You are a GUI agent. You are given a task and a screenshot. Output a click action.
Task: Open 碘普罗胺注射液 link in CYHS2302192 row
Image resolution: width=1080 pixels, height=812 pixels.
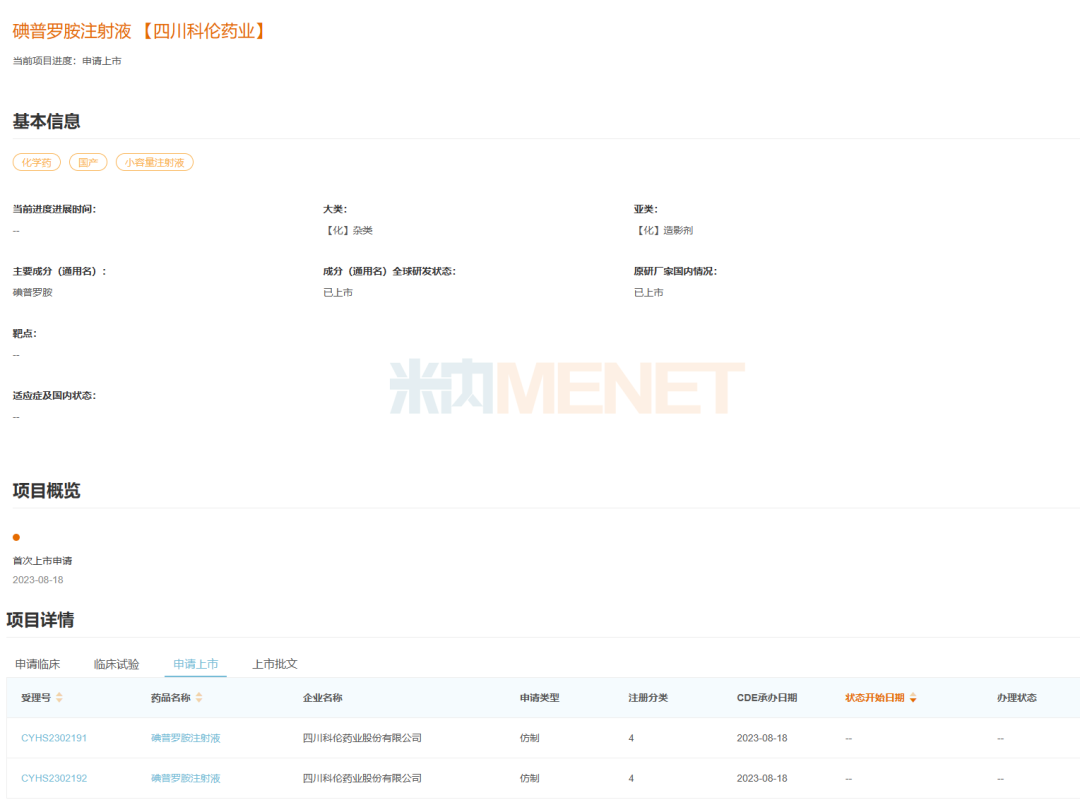coord(185,778)
